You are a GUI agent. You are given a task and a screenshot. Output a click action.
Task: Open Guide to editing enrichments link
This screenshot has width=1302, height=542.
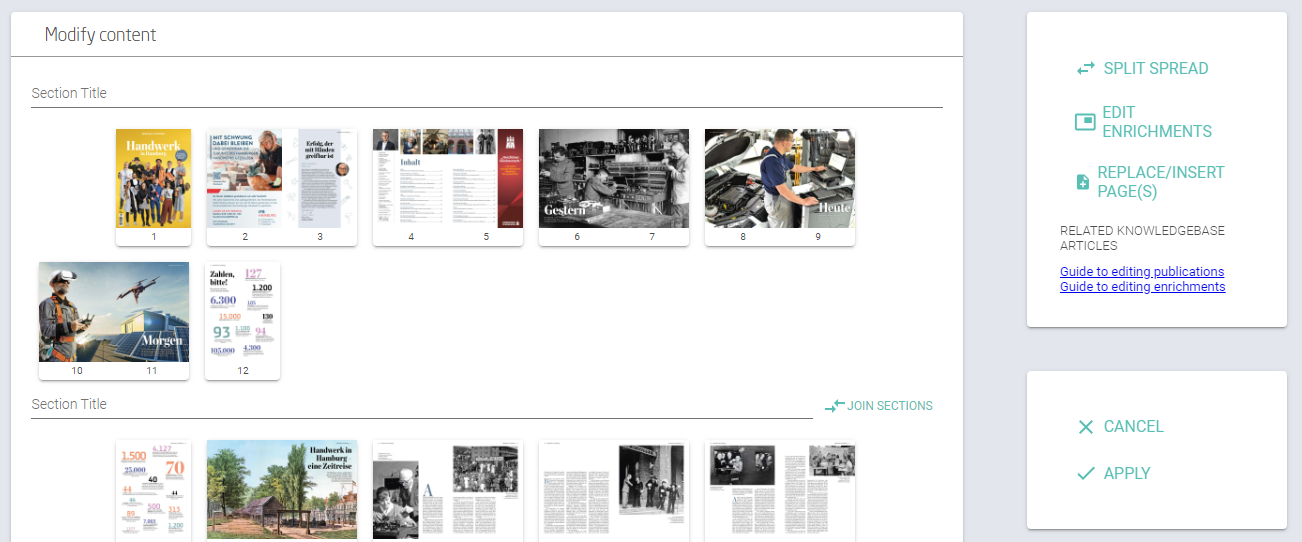pyautogui.click(x=1142, y=287)
